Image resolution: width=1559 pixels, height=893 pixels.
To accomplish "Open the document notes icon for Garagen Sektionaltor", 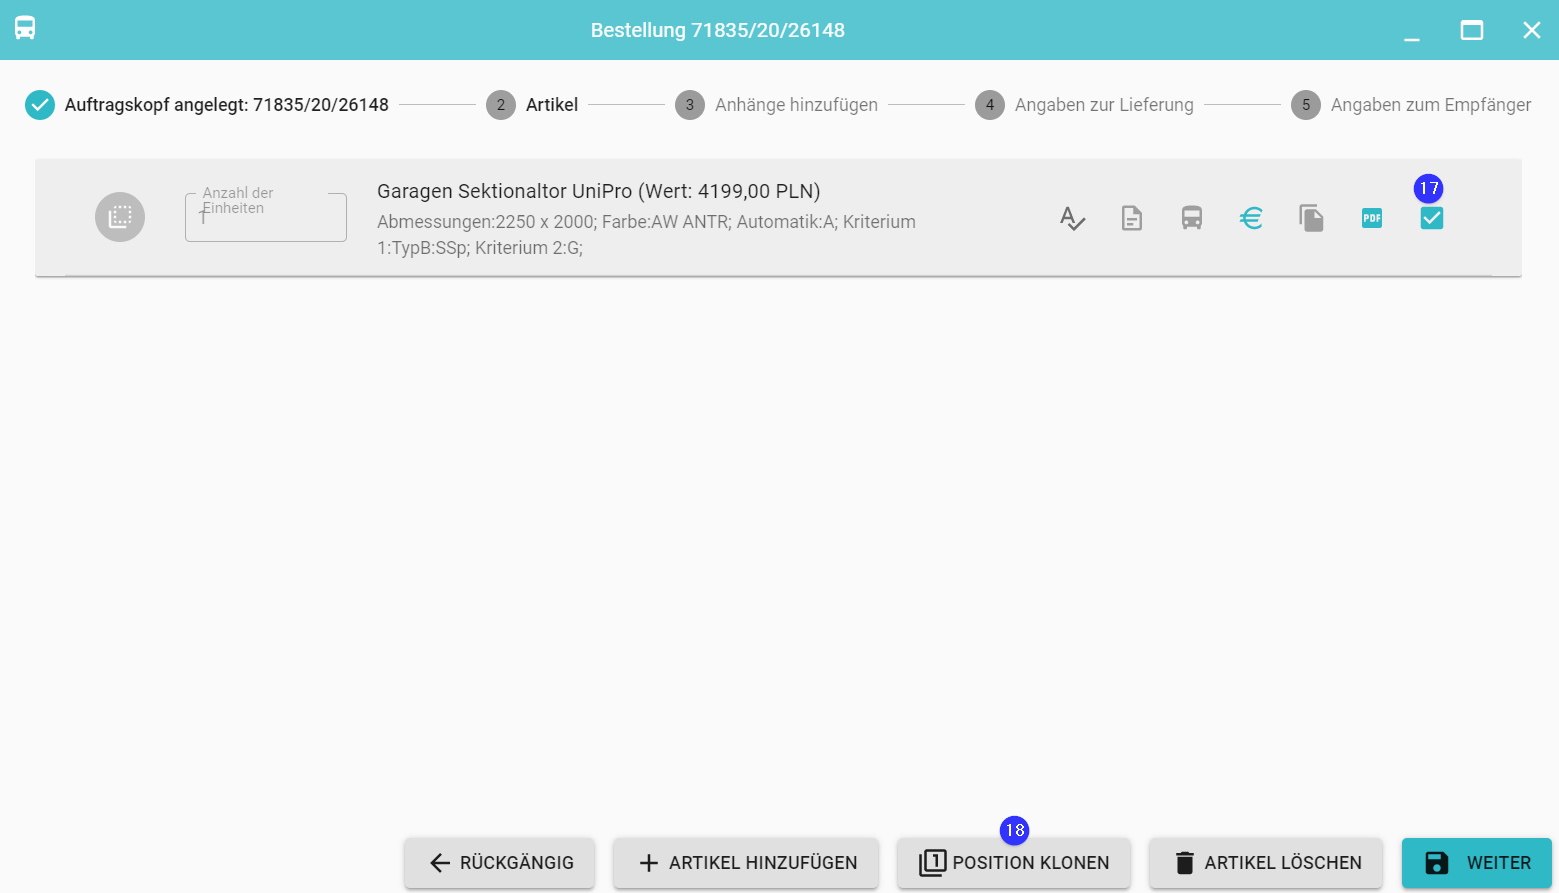I will [x=1132, y=218].
